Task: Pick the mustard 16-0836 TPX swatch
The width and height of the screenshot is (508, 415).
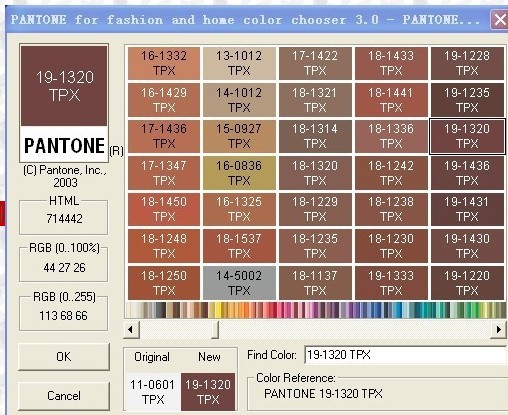Action: click(x=239, y=173)
